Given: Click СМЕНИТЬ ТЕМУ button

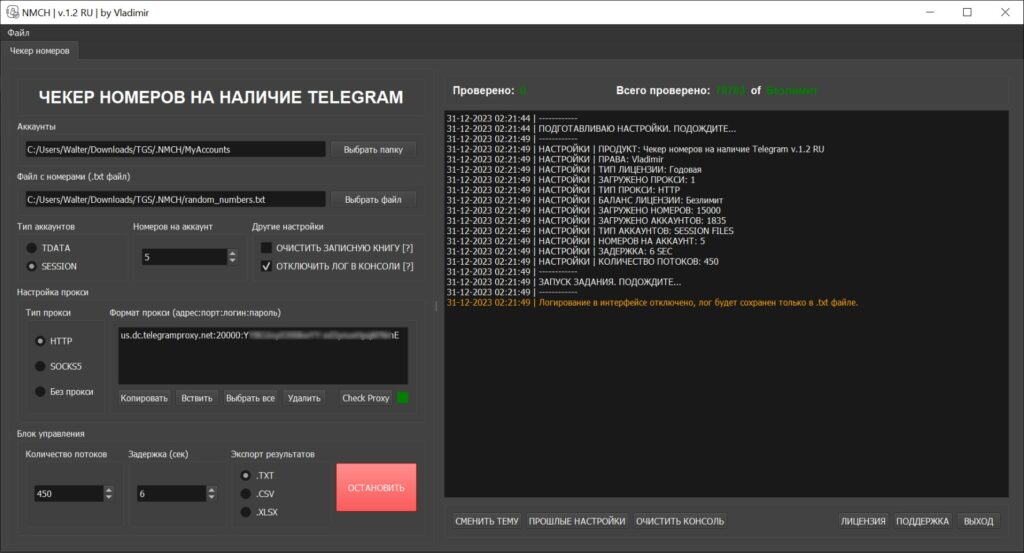Looking at the screenshot, I should coord(487,521).
